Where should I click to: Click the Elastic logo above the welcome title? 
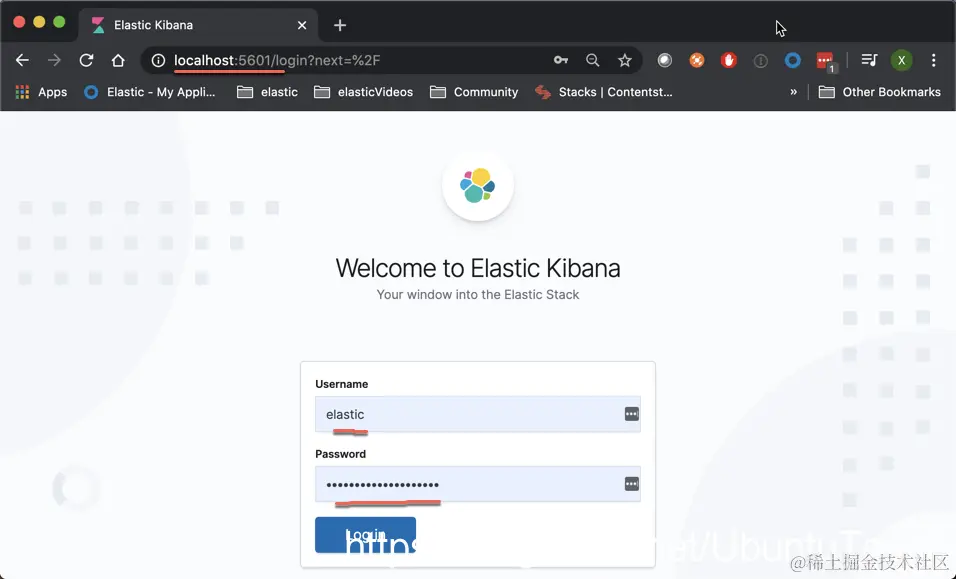point(478,185)
